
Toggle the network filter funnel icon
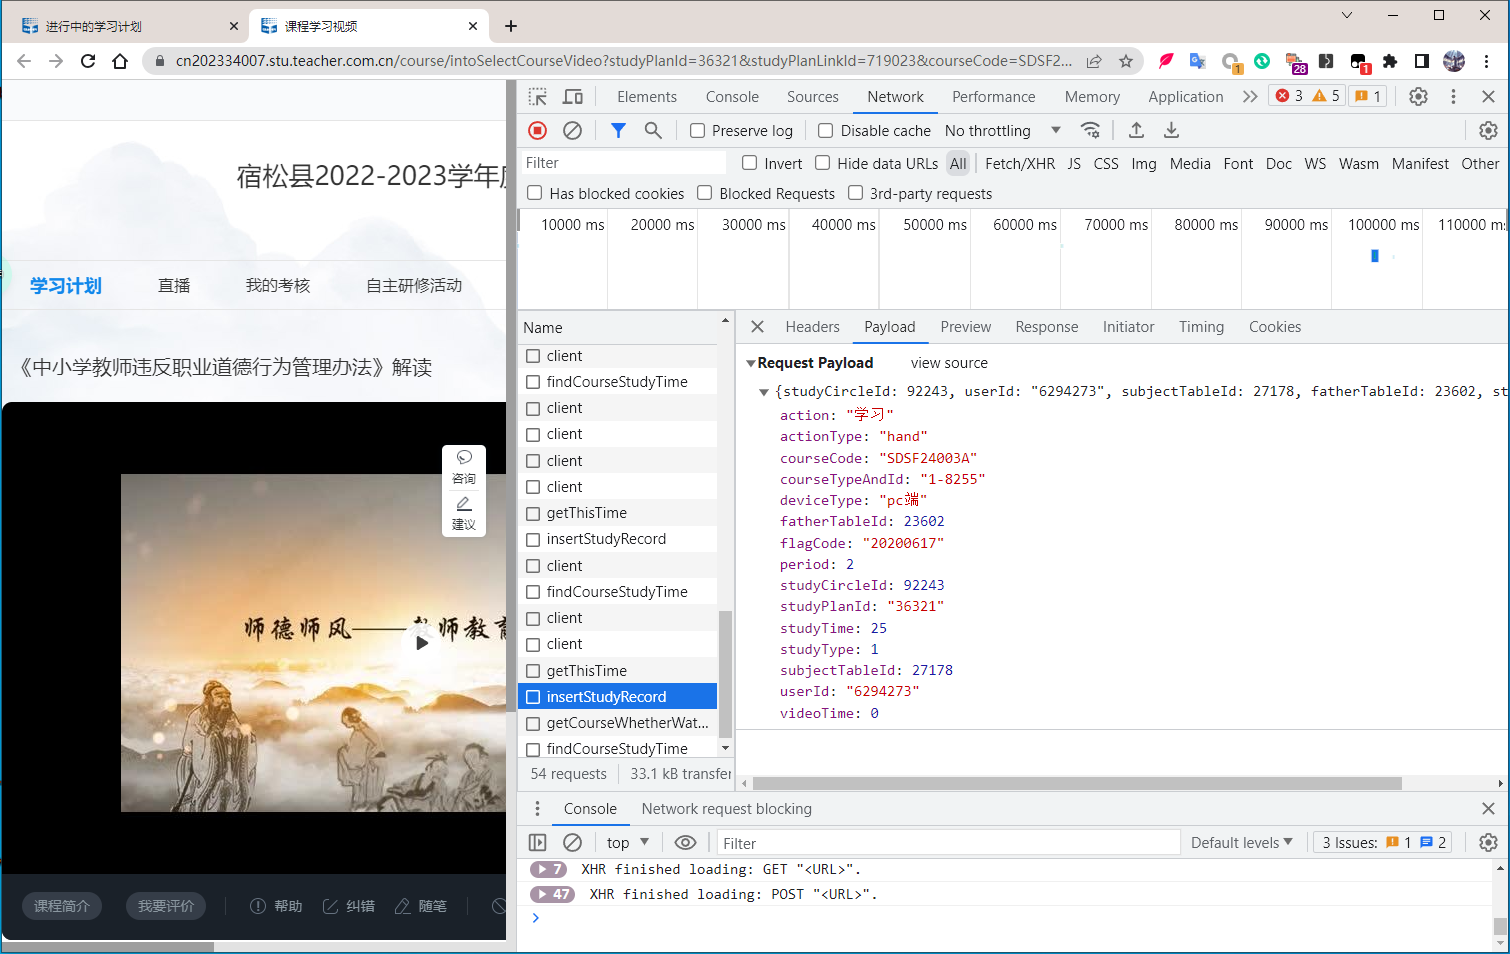coord(618,130)
